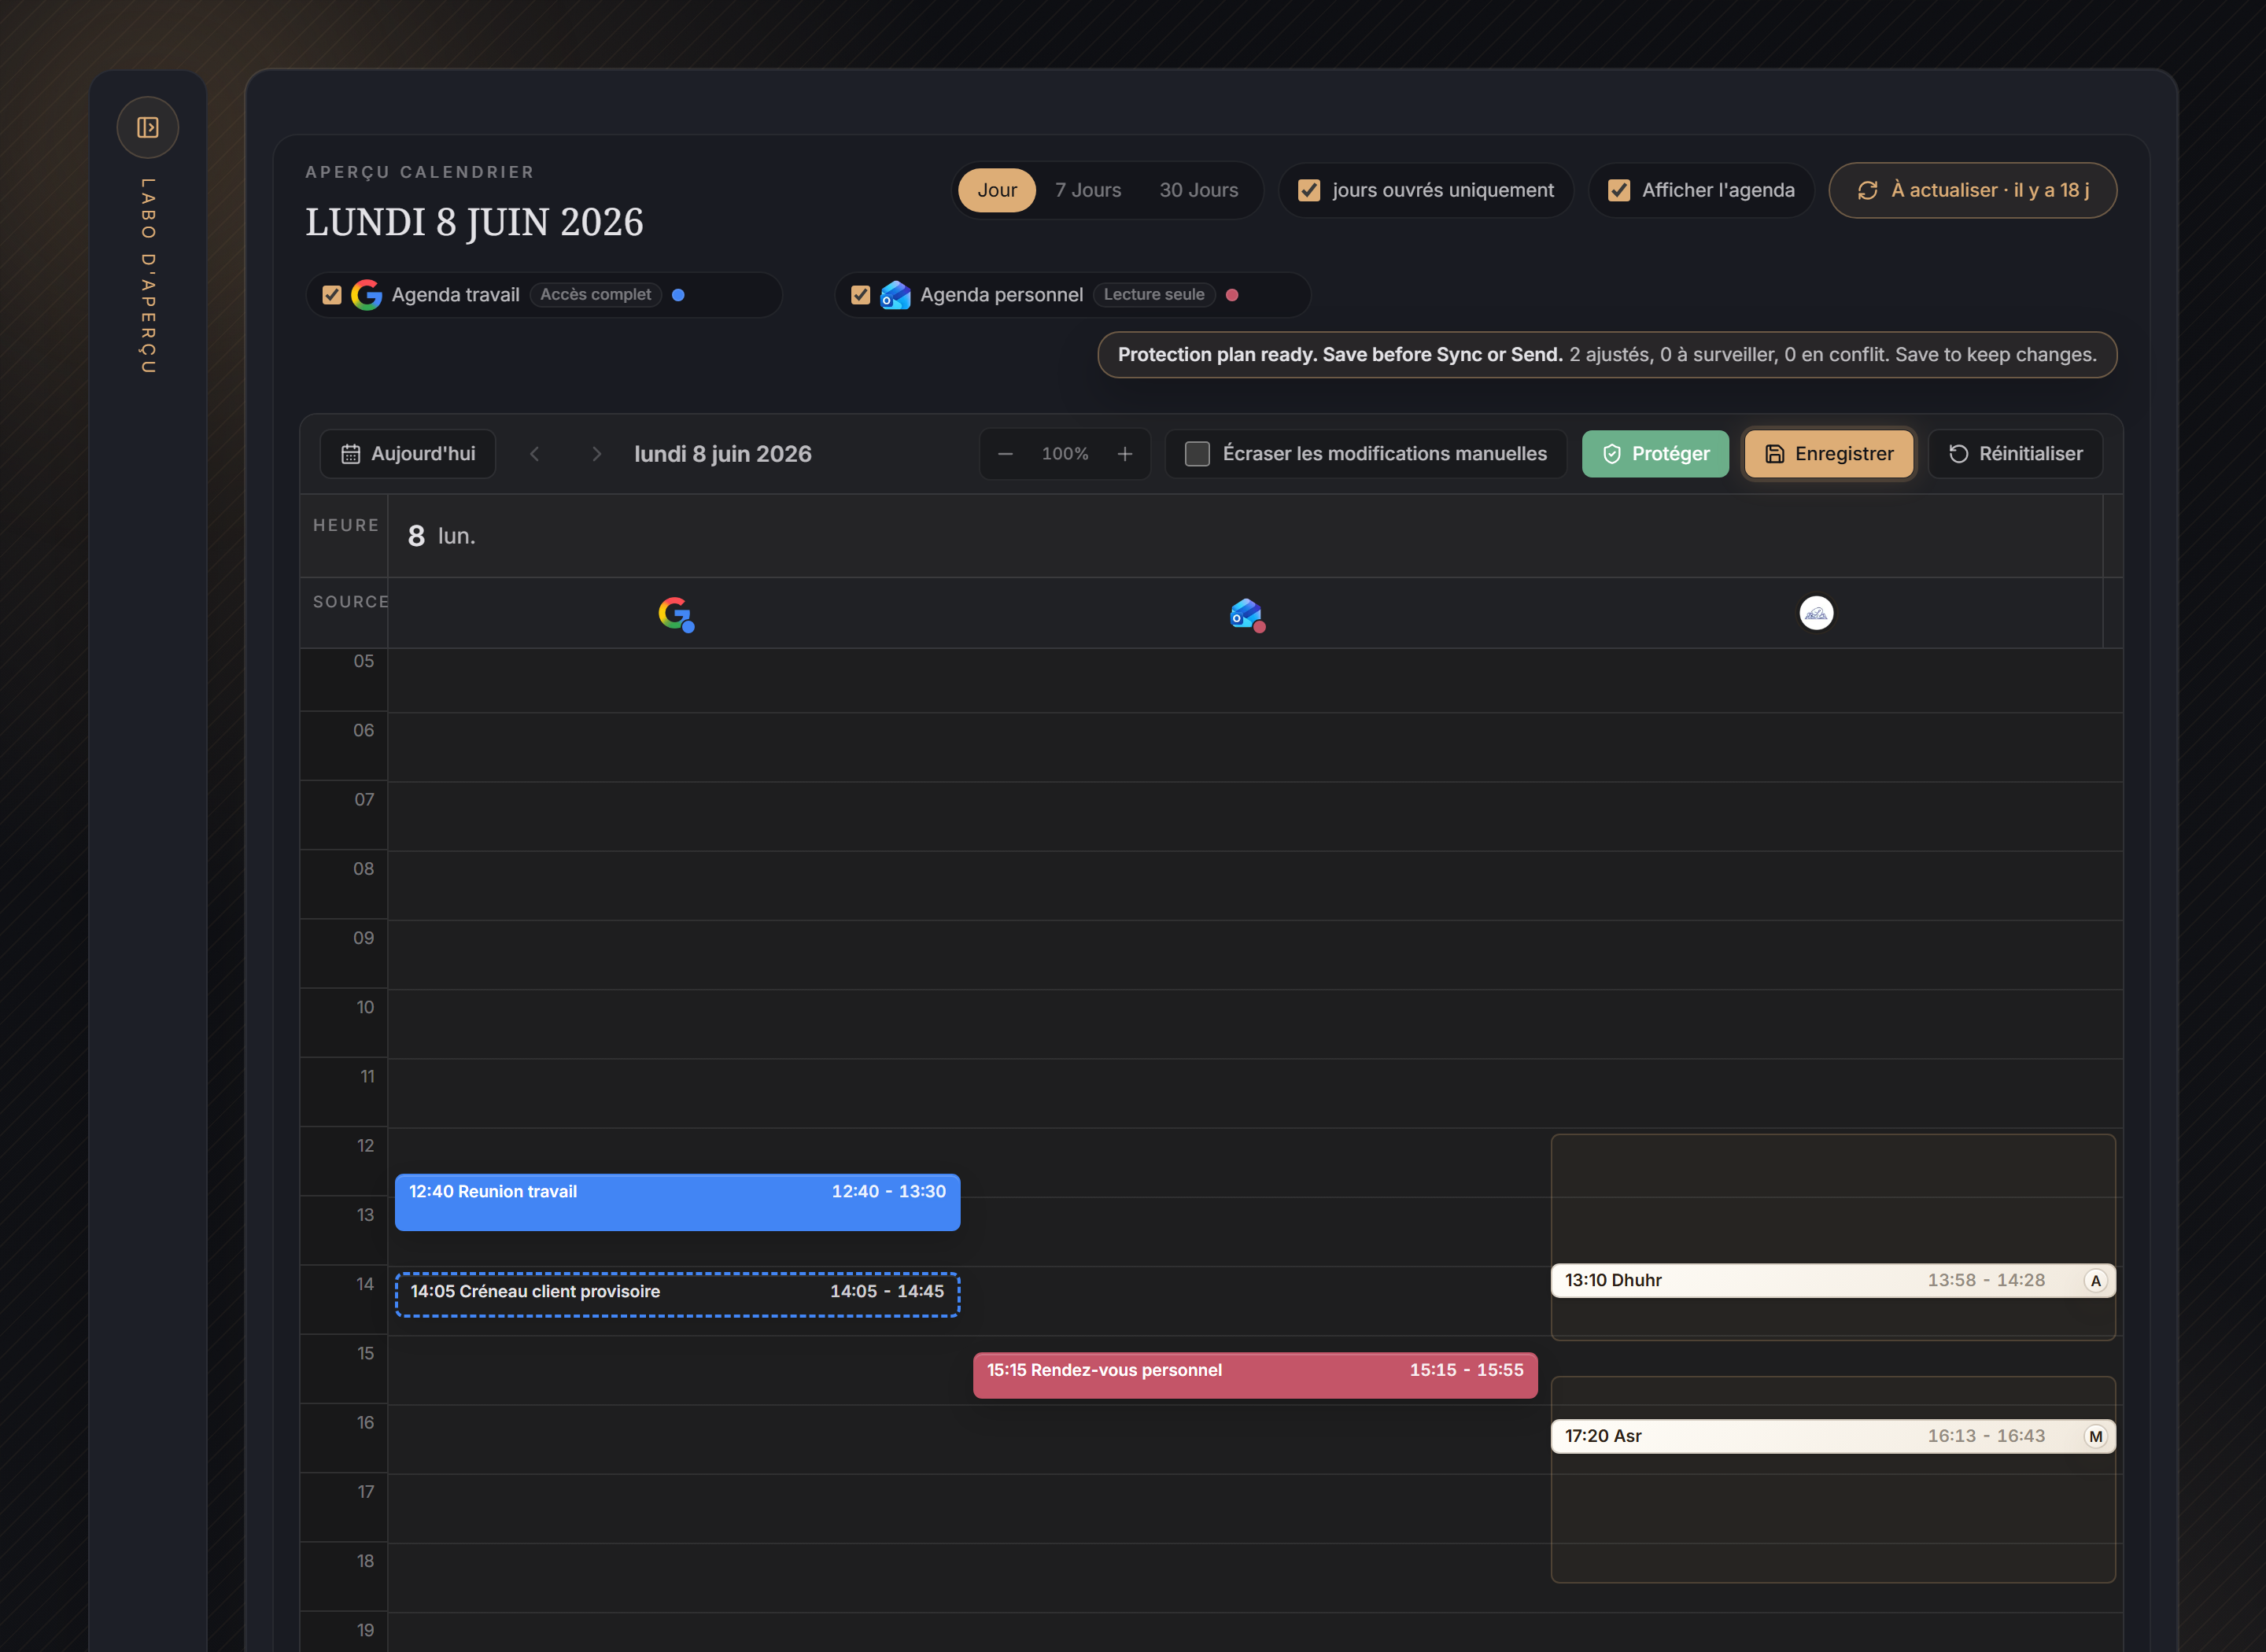Click the Outlook icon beside Agenda personnel
The height and width of the screenshot is (1652, 2266).
895,295
